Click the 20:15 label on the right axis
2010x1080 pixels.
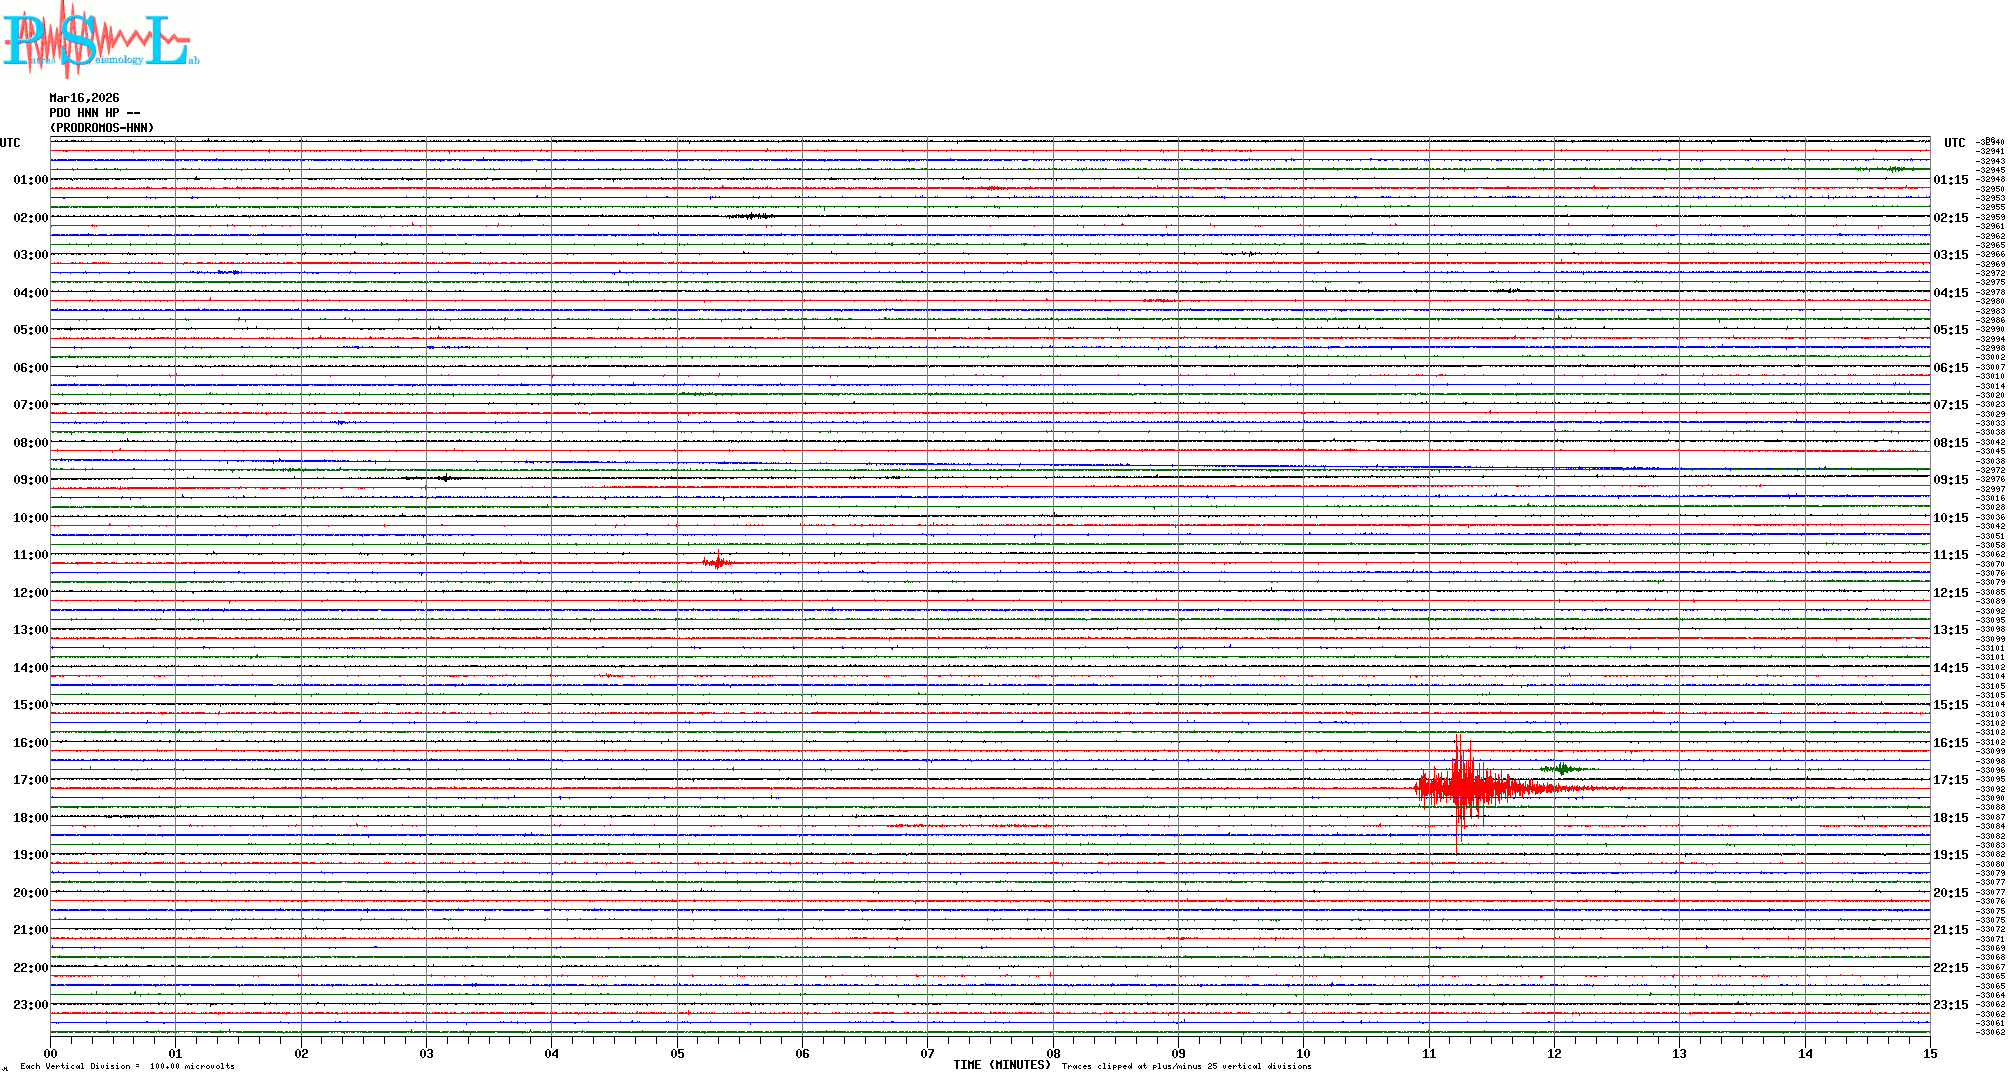tap(1950, 893)
